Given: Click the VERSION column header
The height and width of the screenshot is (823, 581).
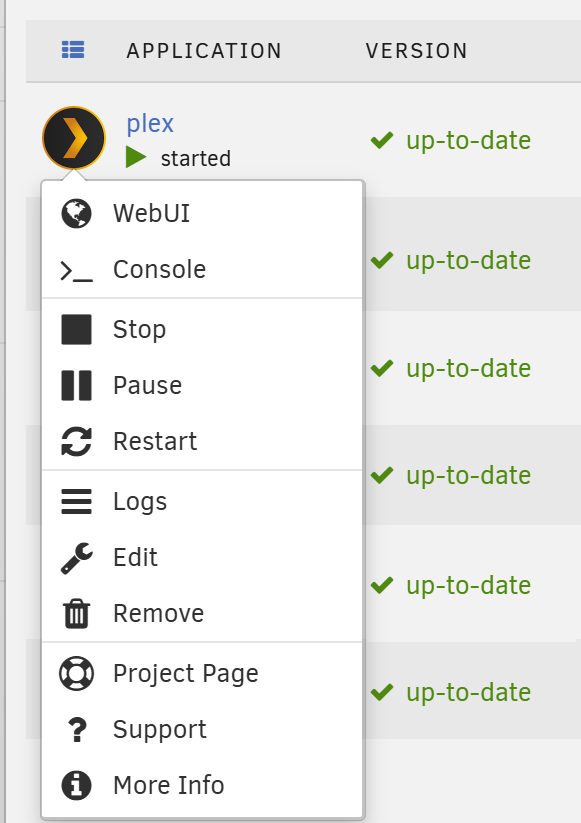Looking at the screenshot, I should coord(416,51).
